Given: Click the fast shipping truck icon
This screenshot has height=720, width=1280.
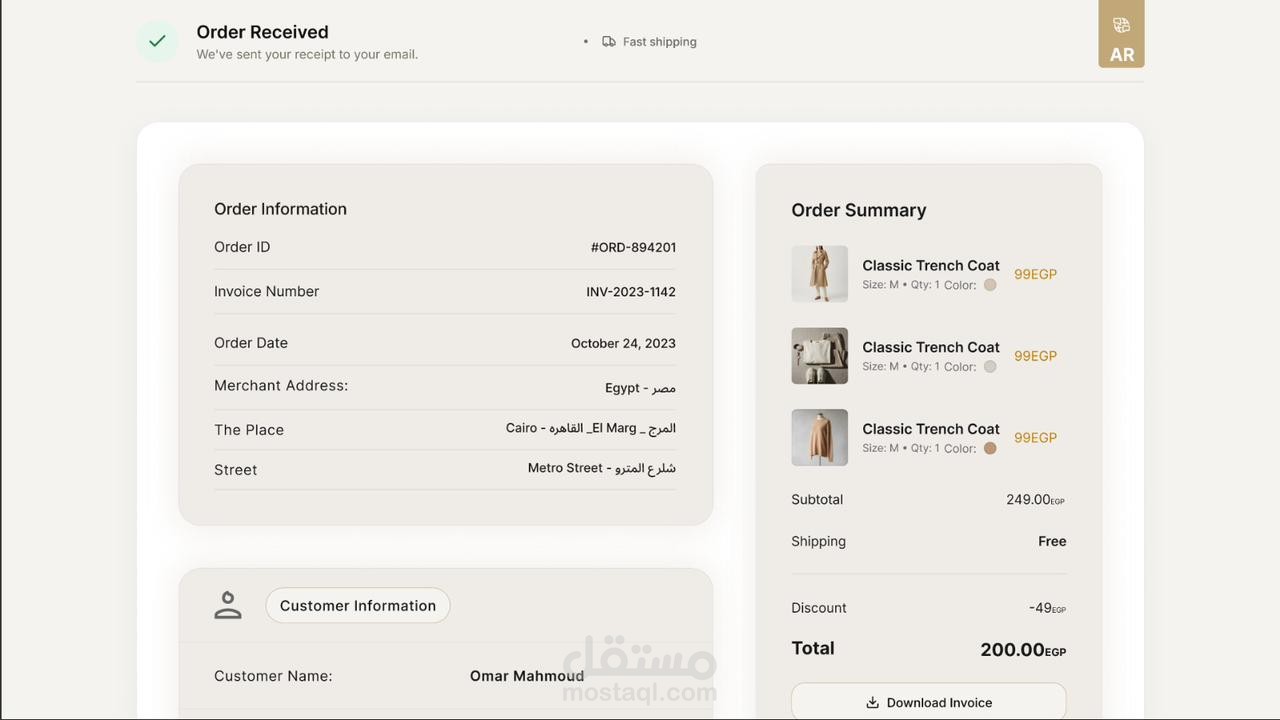Looking at the screenshot, I should coord(608,42).
